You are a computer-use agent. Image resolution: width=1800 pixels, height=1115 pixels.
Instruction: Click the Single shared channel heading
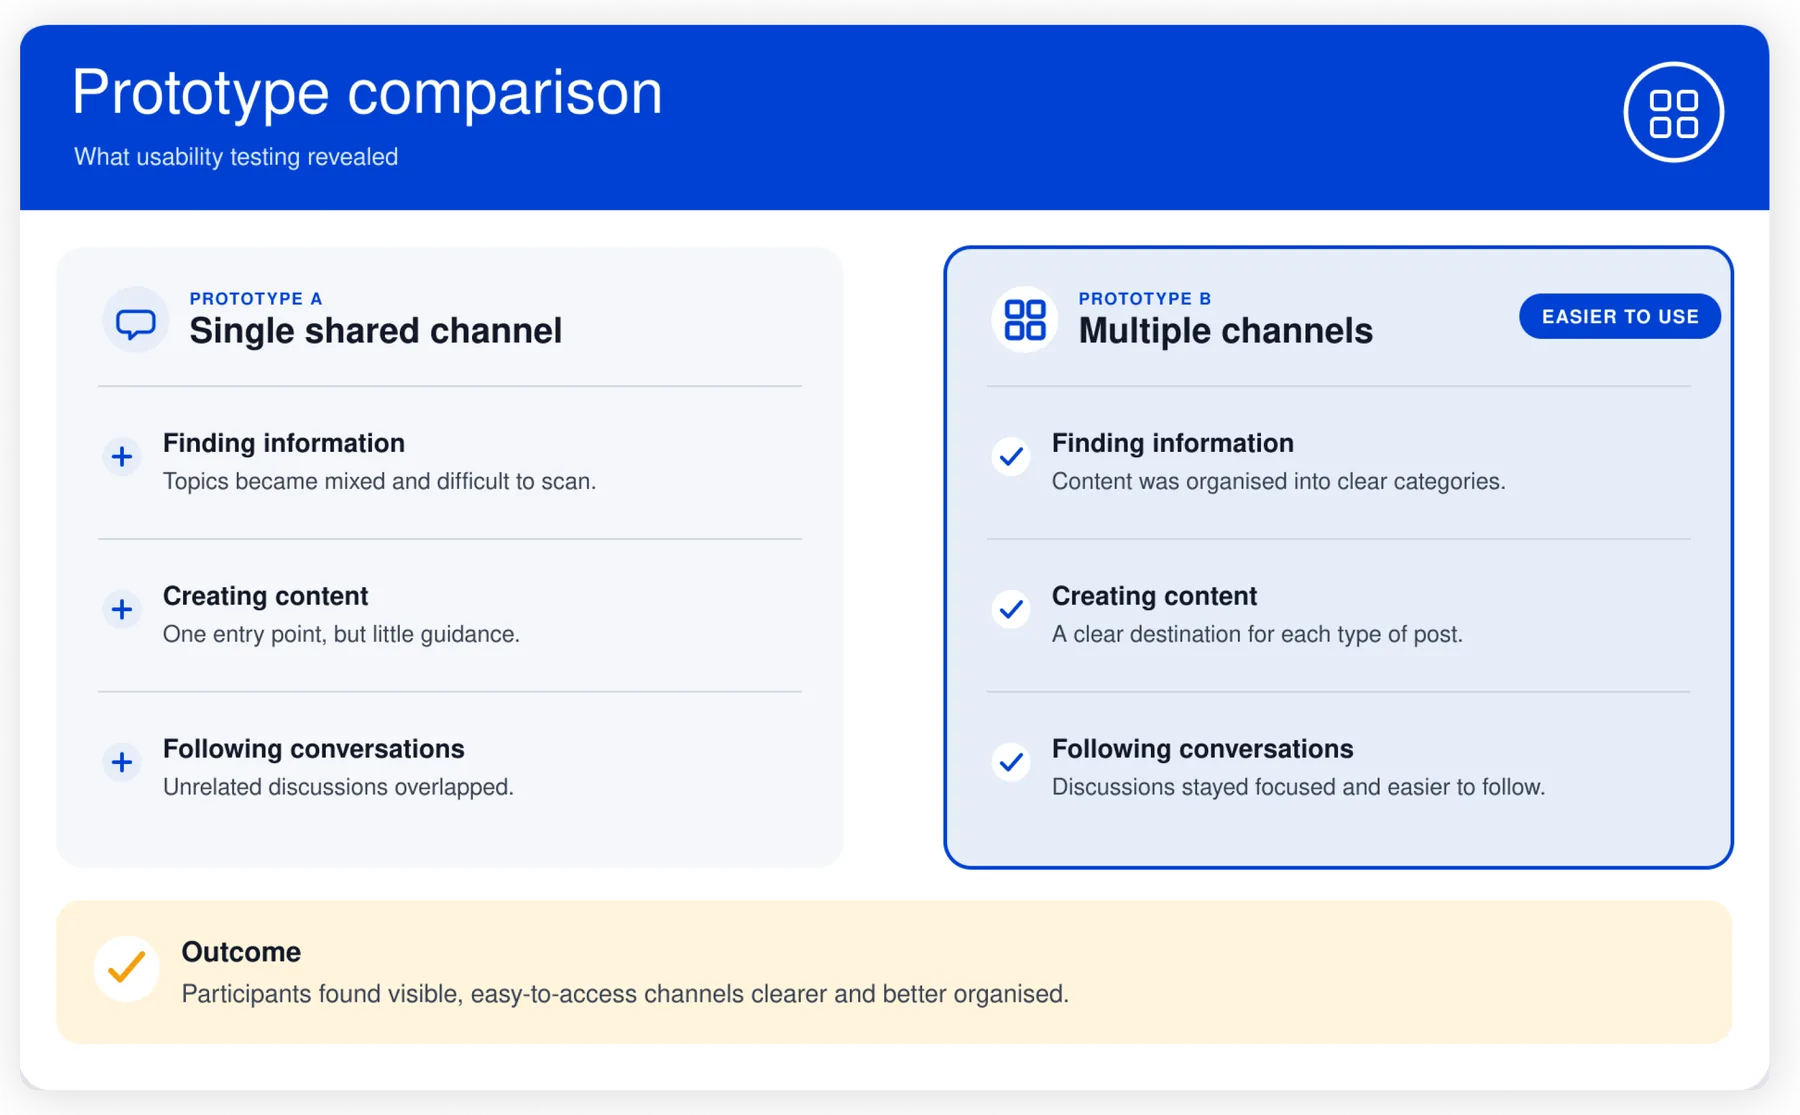pos(376,331)
